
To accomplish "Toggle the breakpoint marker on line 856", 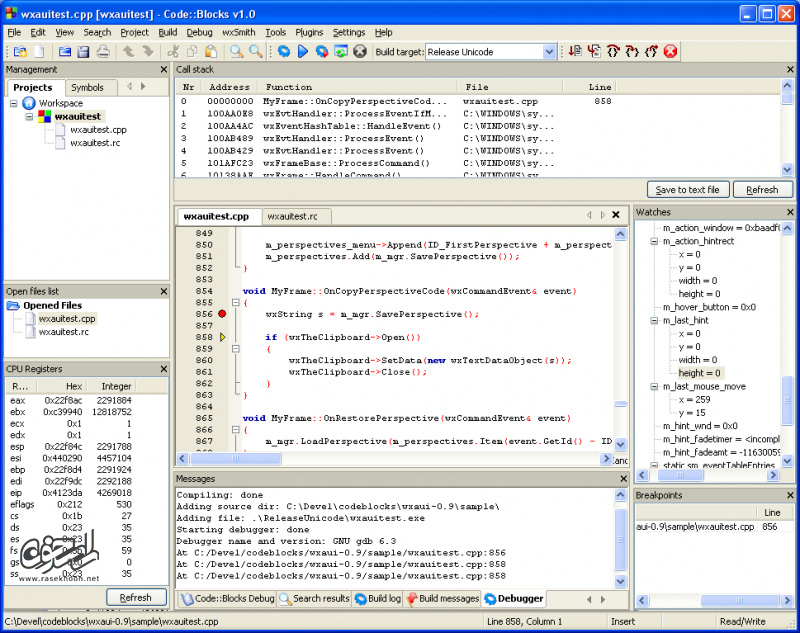I will point(222,314).
